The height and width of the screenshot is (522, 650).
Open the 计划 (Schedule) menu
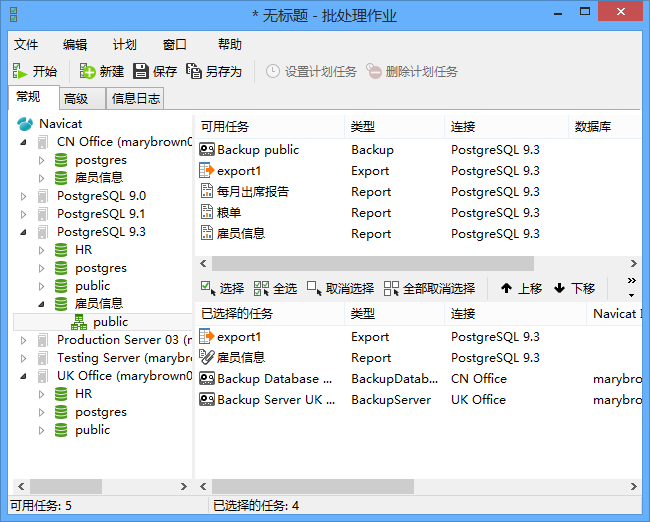[125, 44]
